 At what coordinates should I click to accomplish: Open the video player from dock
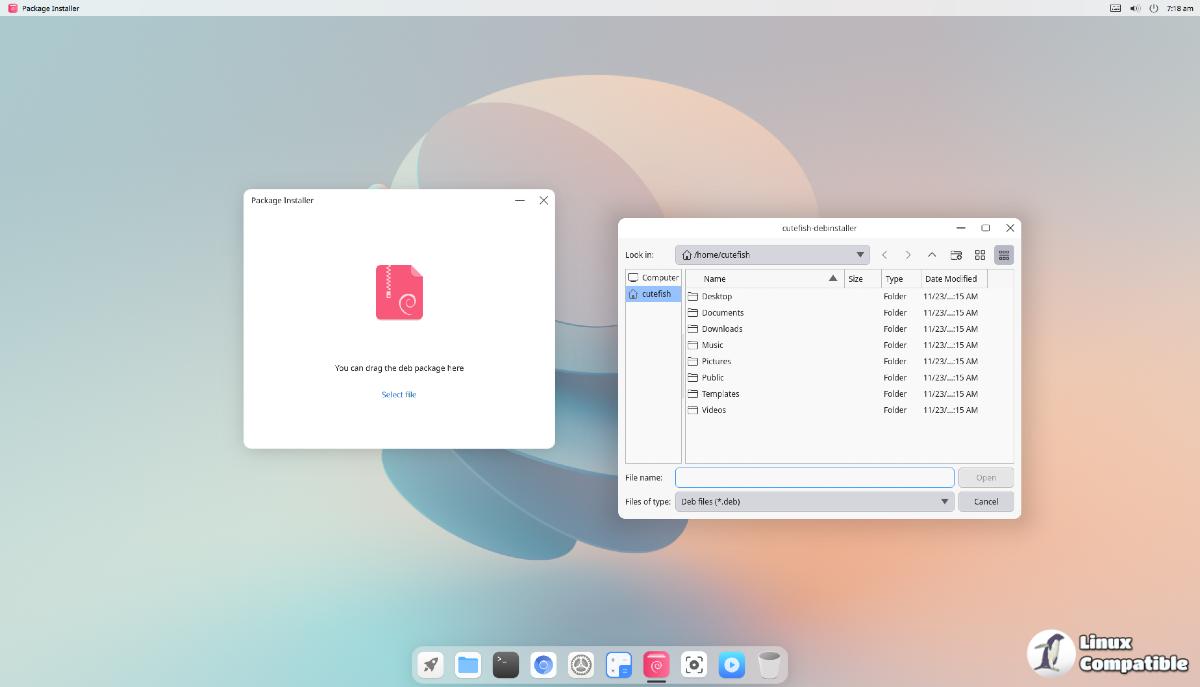732,664
